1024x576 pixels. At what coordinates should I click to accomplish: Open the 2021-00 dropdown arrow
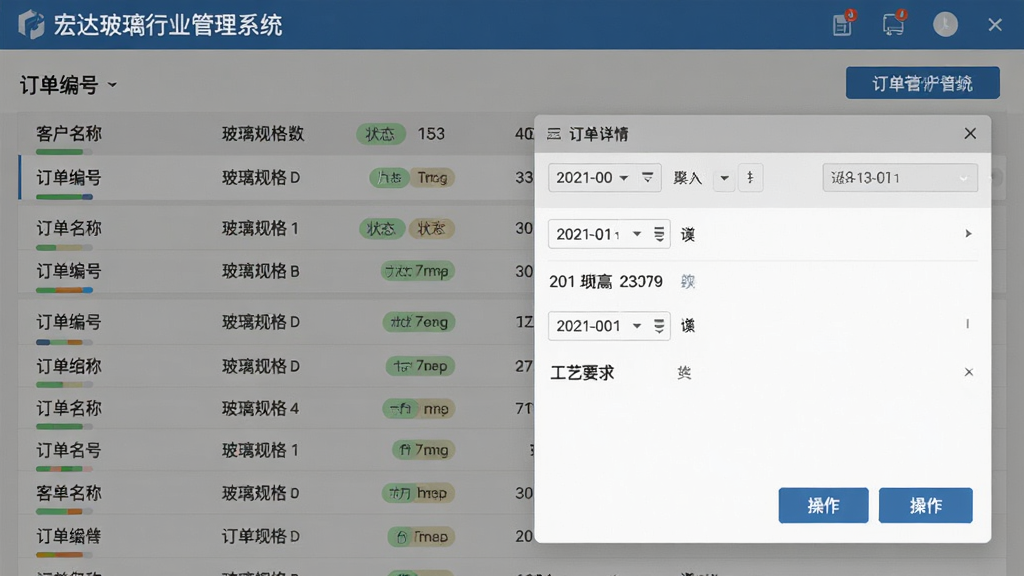pyautogui.click(x=624, y=178)
